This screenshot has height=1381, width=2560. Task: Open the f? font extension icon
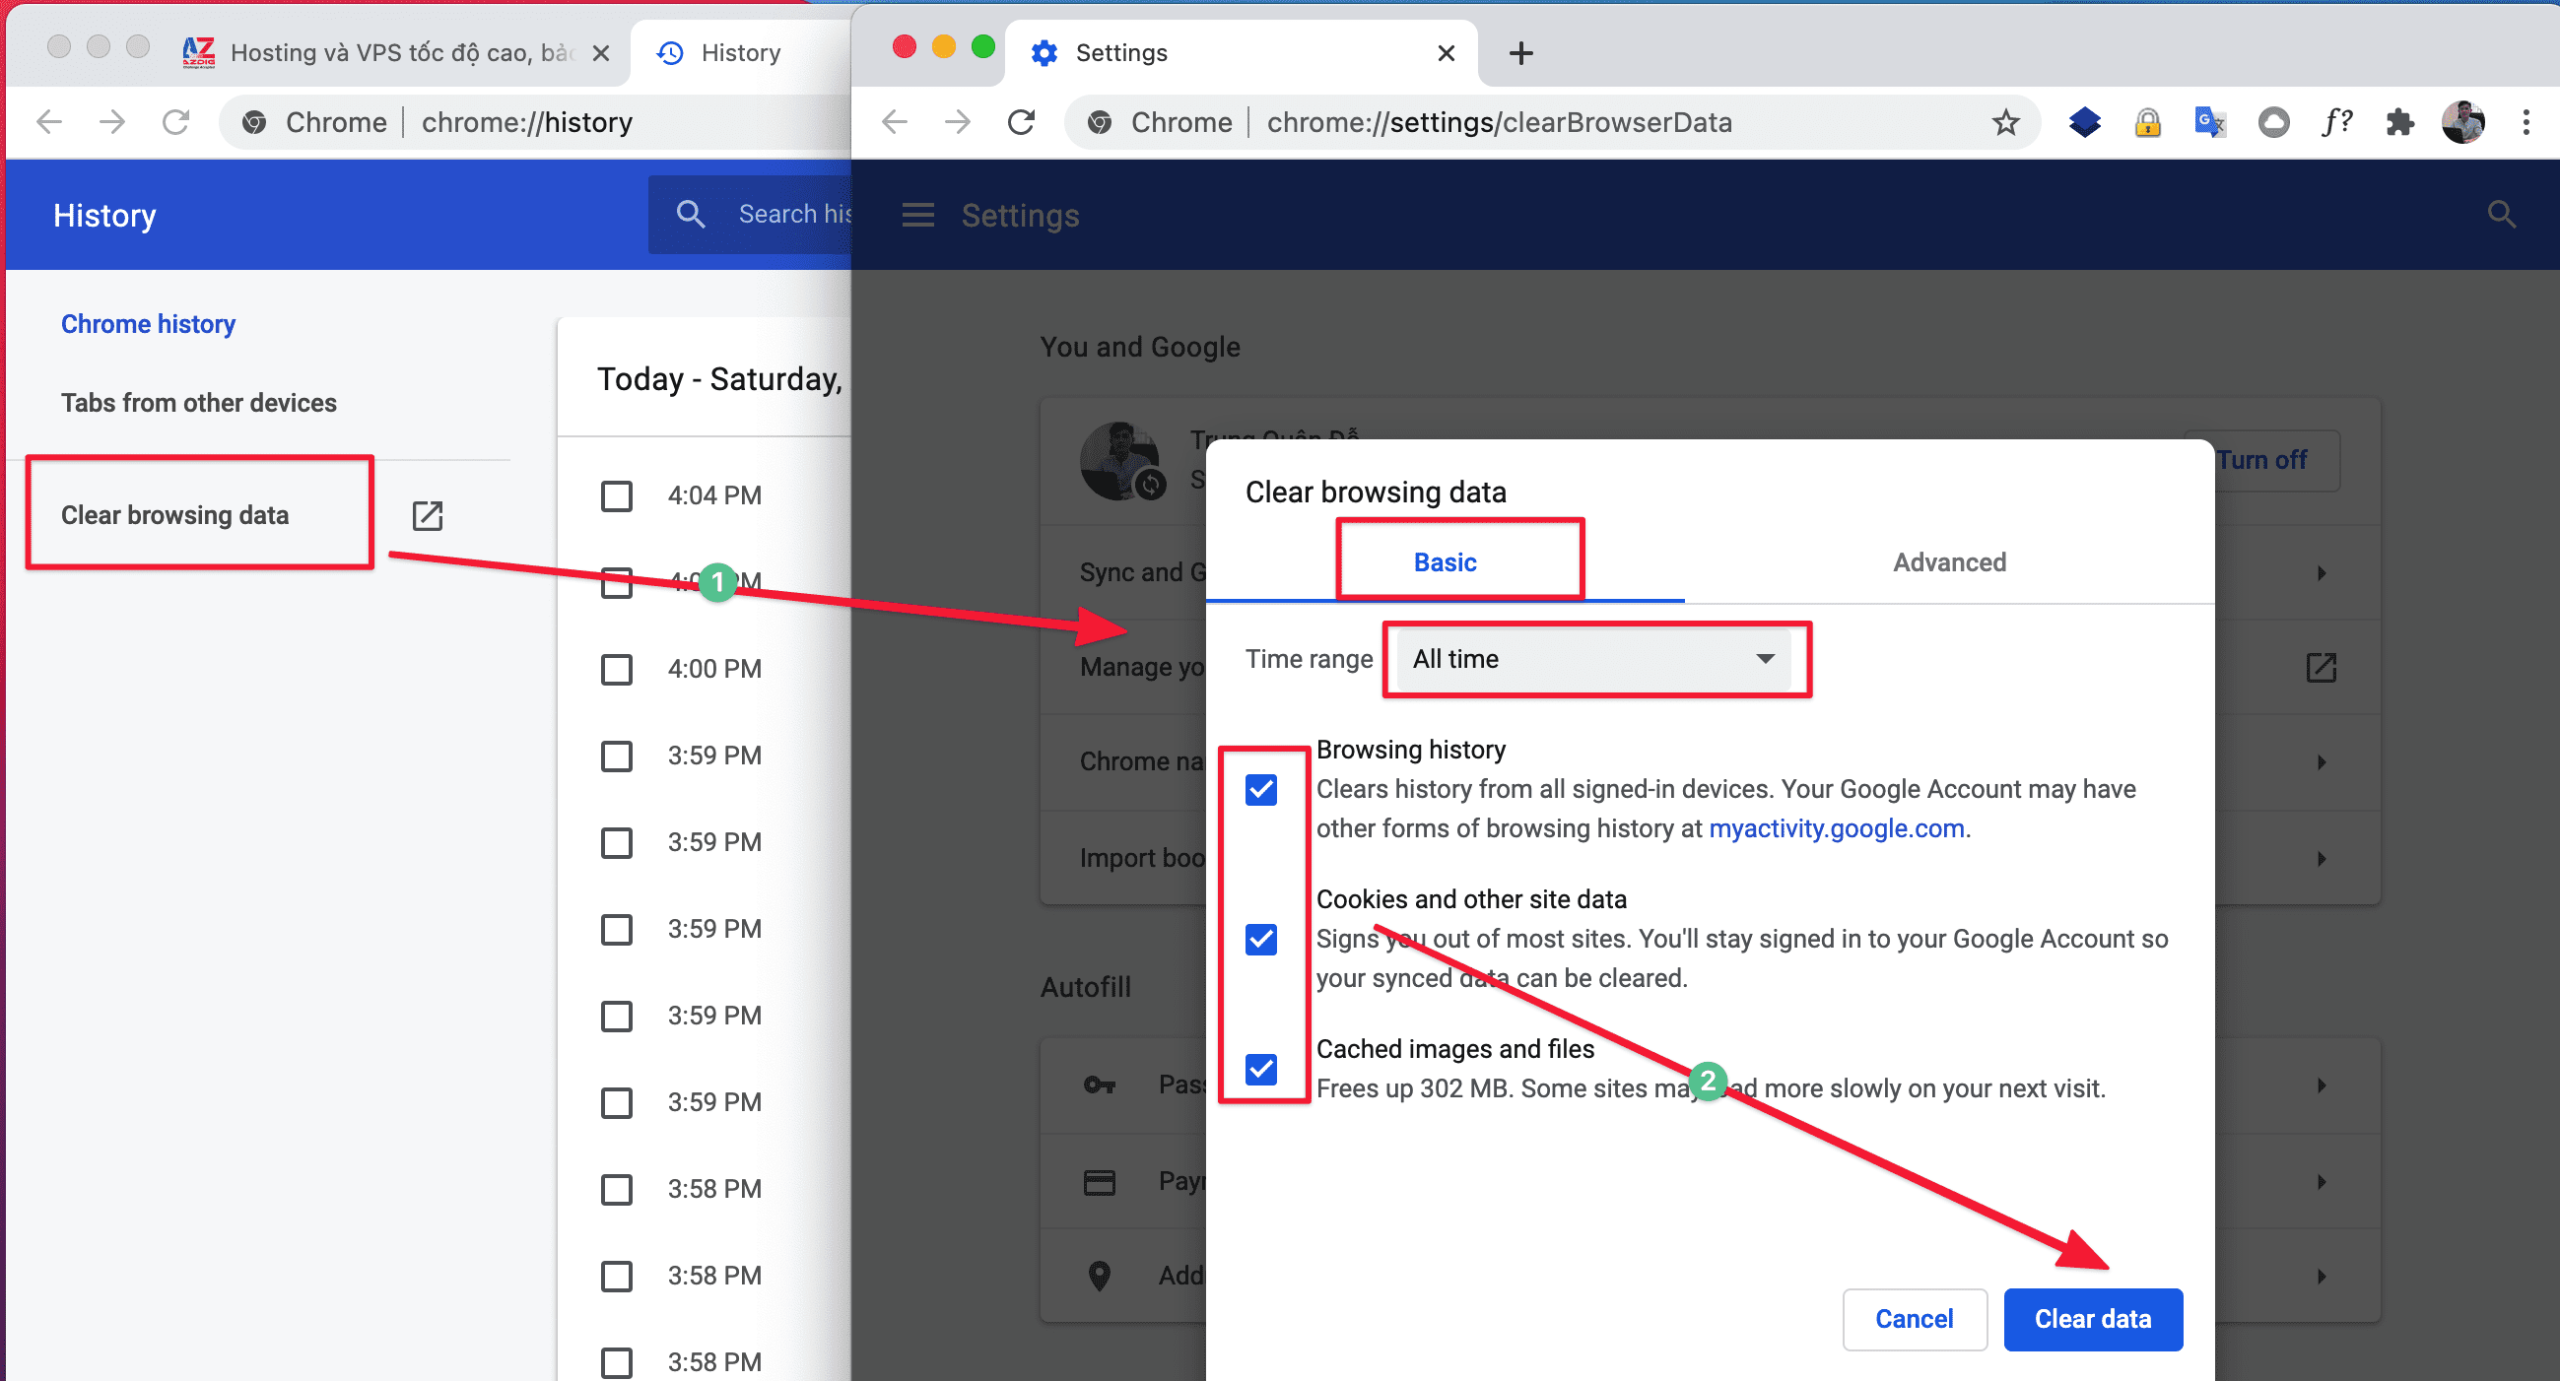tap(2336, 122)
